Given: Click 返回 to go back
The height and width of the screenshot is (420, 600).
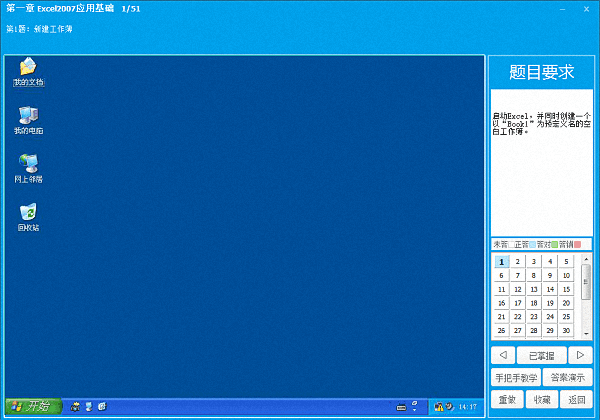Looking at the screenshot, I should (x=576, y=400).
